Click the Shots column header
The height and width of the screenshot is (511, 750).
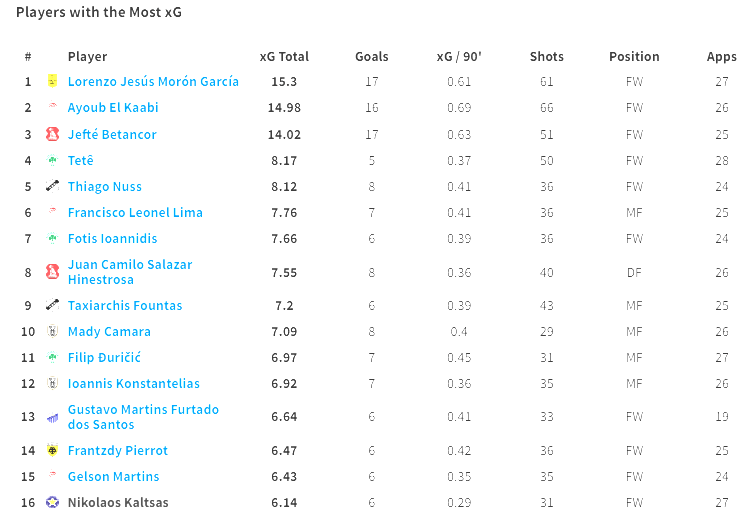point(547,56)
